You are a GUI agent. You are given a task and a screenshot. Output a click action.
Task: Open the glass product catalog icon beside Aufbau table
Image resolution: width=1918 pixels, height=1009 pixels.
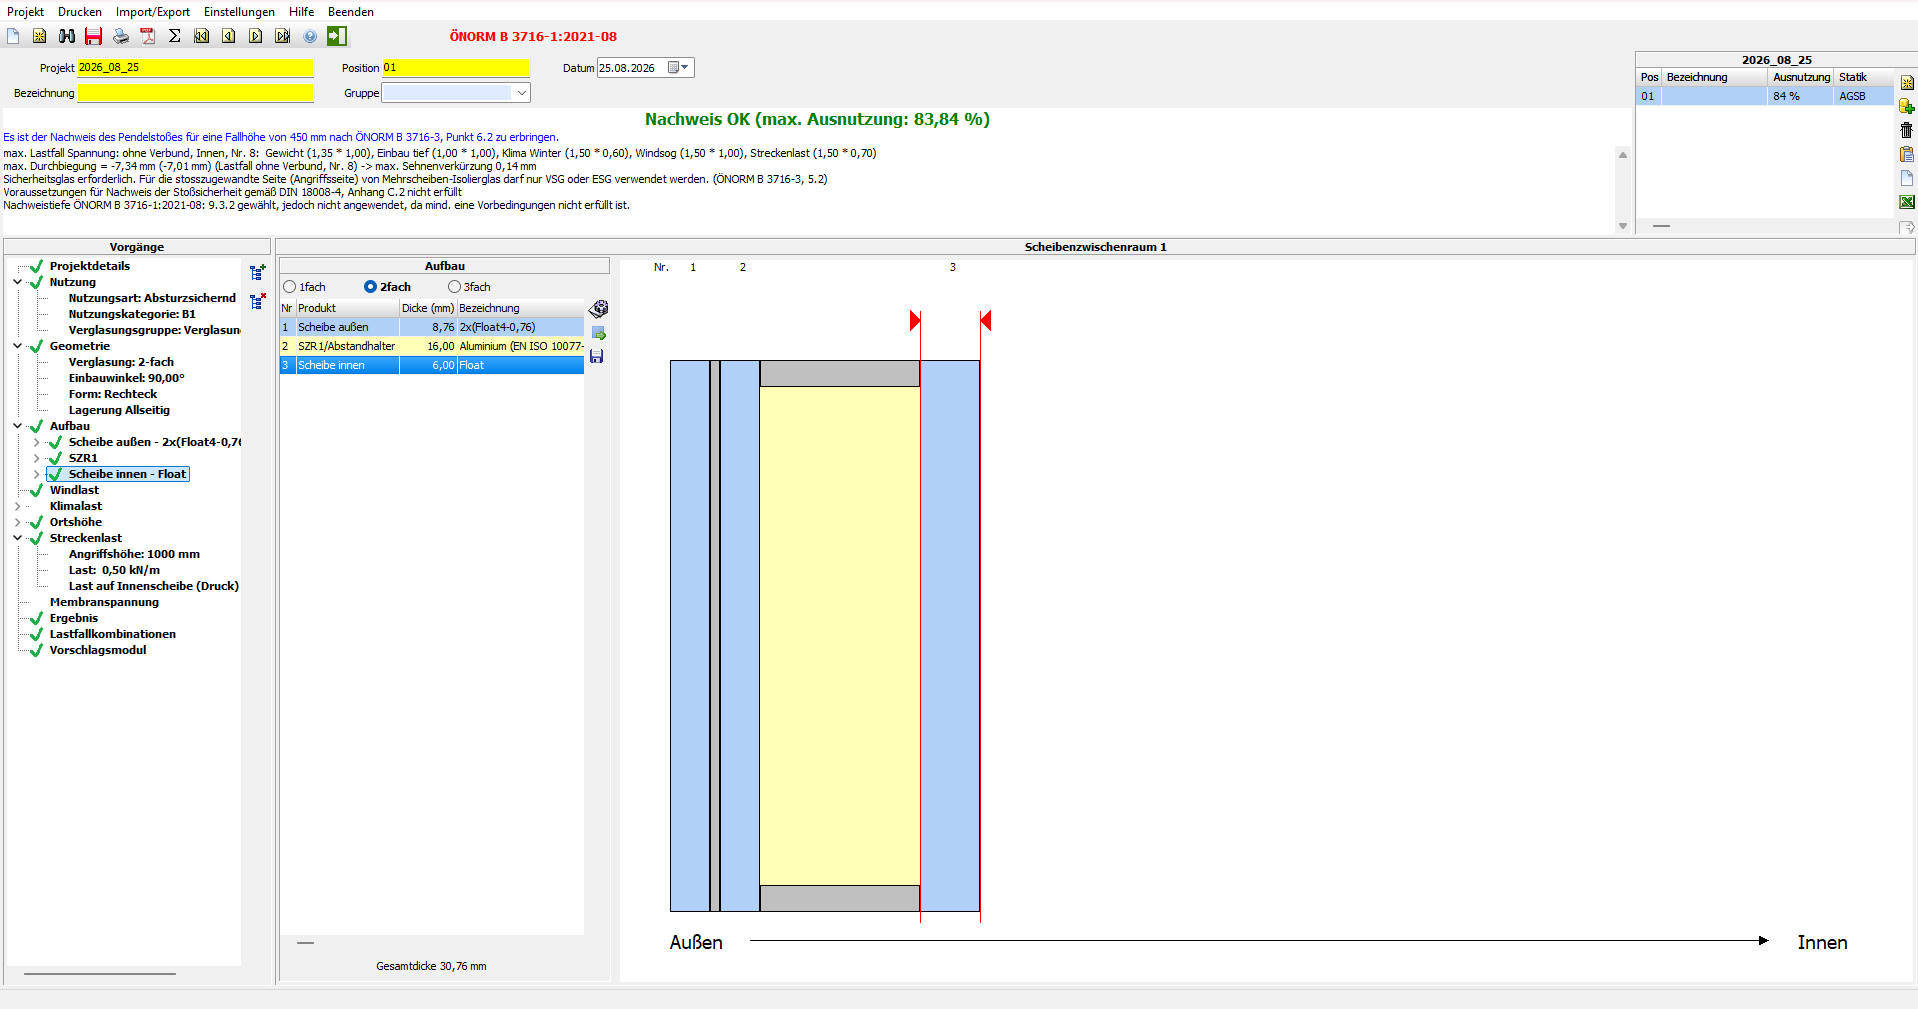pos(599,308)
